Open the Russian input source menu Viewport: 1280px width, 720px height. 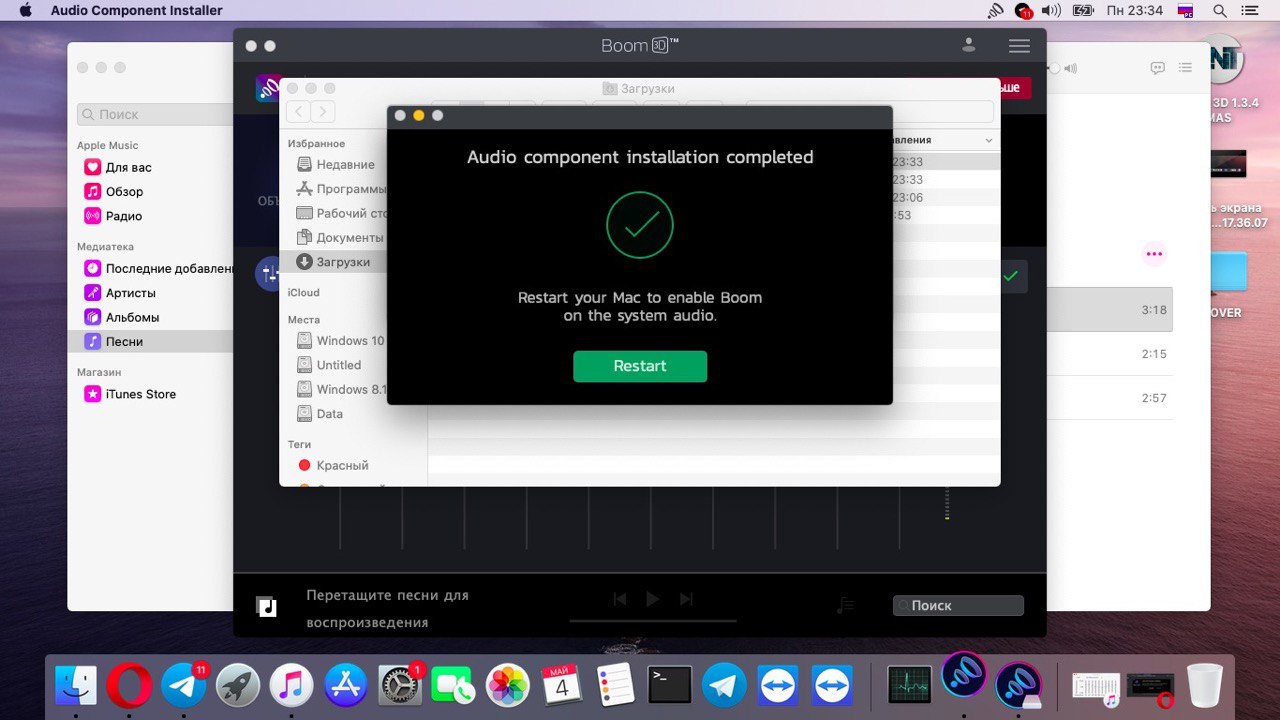pos(1186,11)
